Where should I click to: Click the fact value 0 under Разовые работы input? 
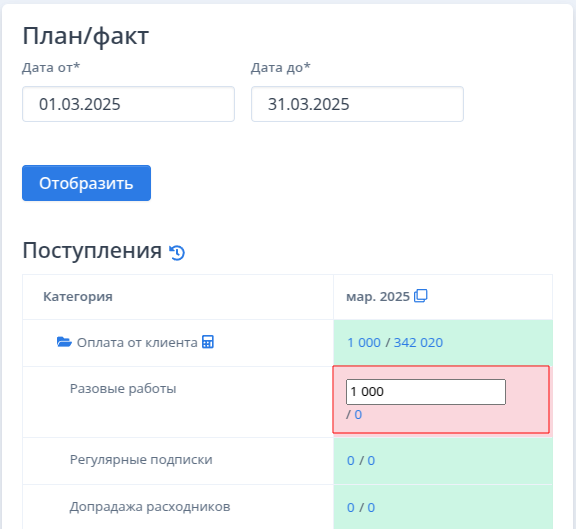coord(358,415)
